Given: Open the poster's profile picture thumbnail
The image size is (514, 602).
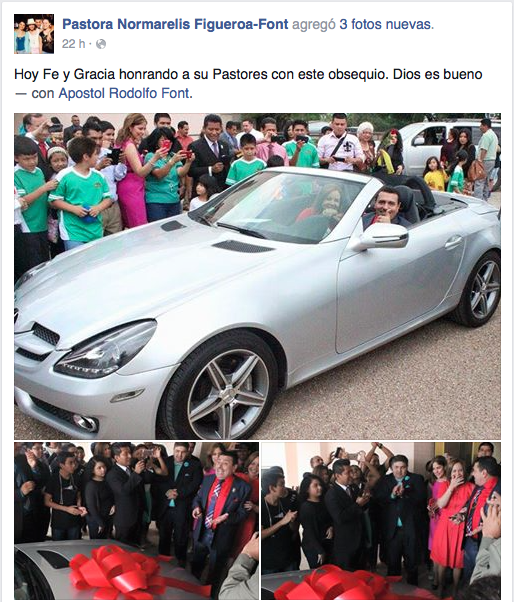Looking at the screenshot, I should click(x=34, y=34).
